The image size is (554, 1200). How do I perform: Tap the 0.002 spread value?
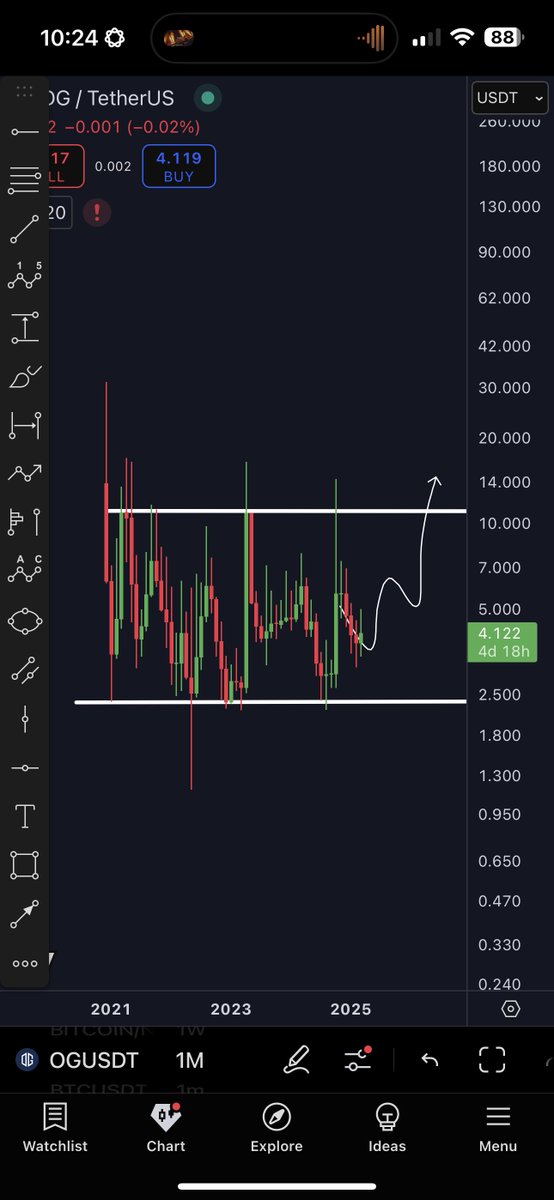(x=113, y=166)
